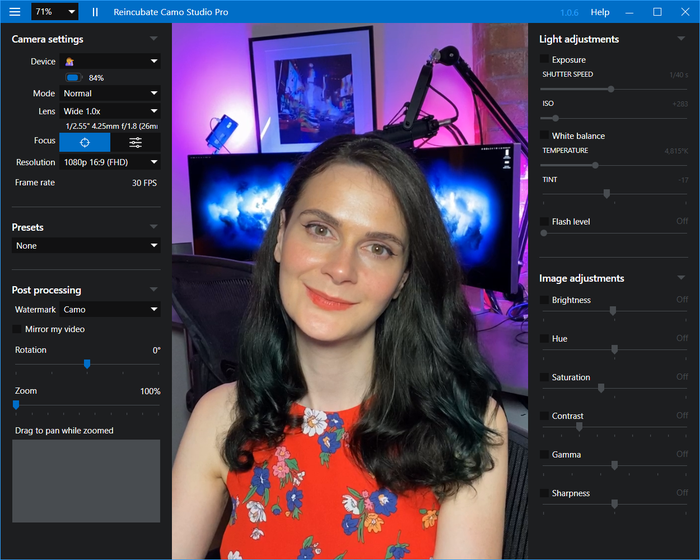Click the Sharpness slider handle
The width and height of the screenshot is (700, 560).
click(x=615, y=504)
